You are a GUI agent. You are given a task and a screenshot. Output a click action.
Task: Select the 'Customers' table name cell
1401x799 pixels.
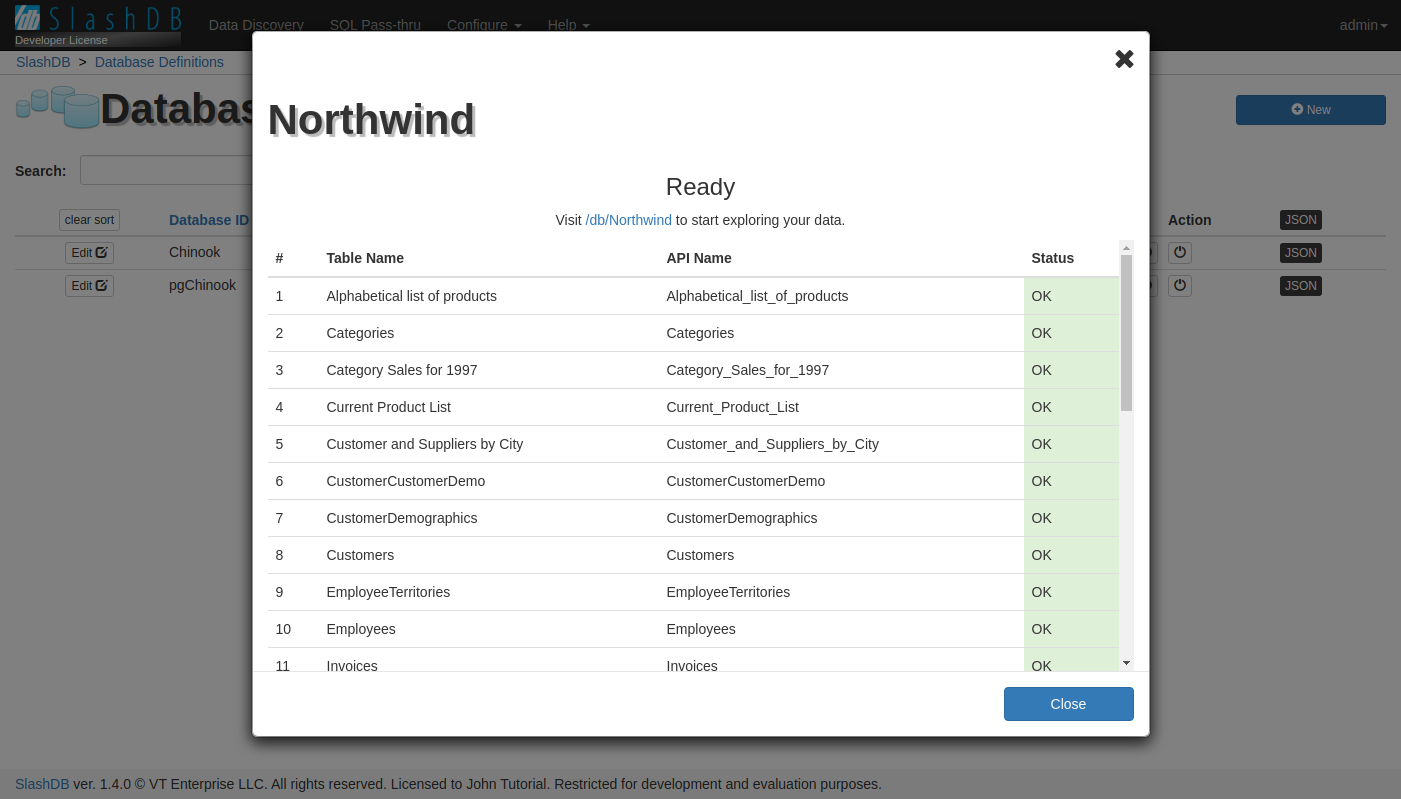click(360, 555)
